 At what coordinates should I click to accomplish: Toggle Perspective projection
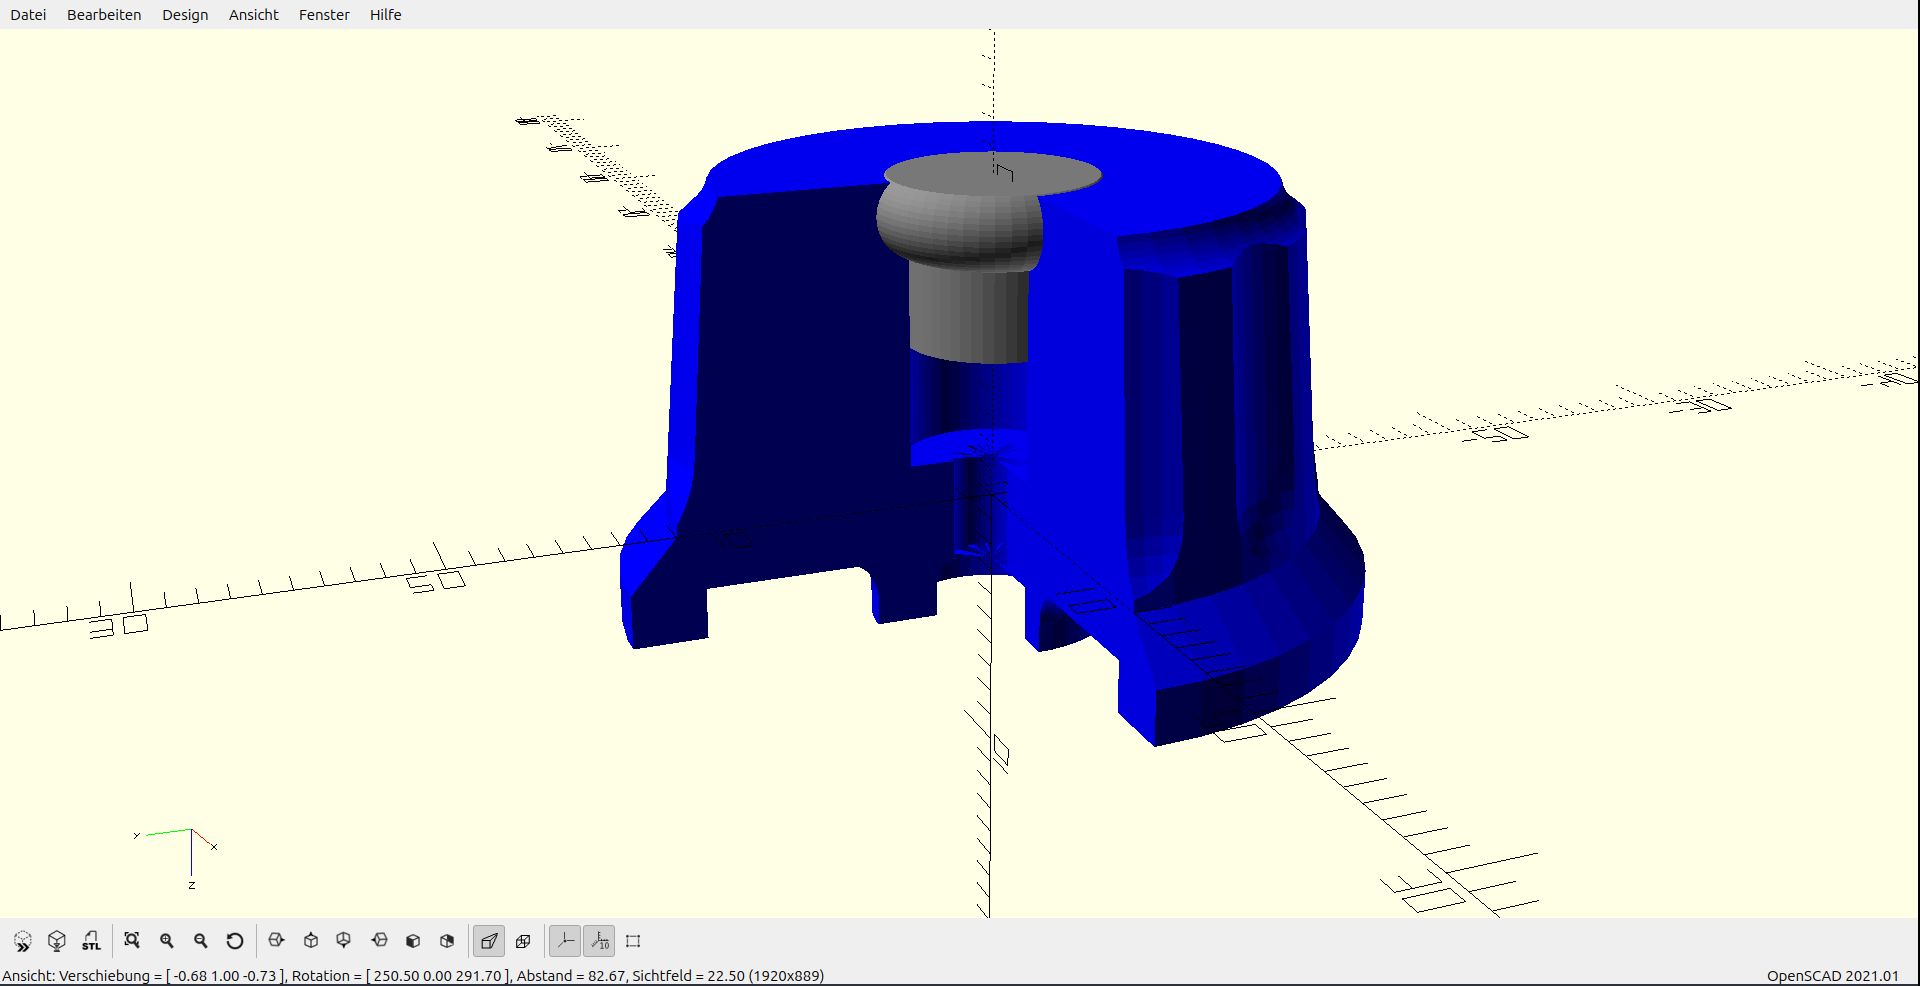[489, 941]
